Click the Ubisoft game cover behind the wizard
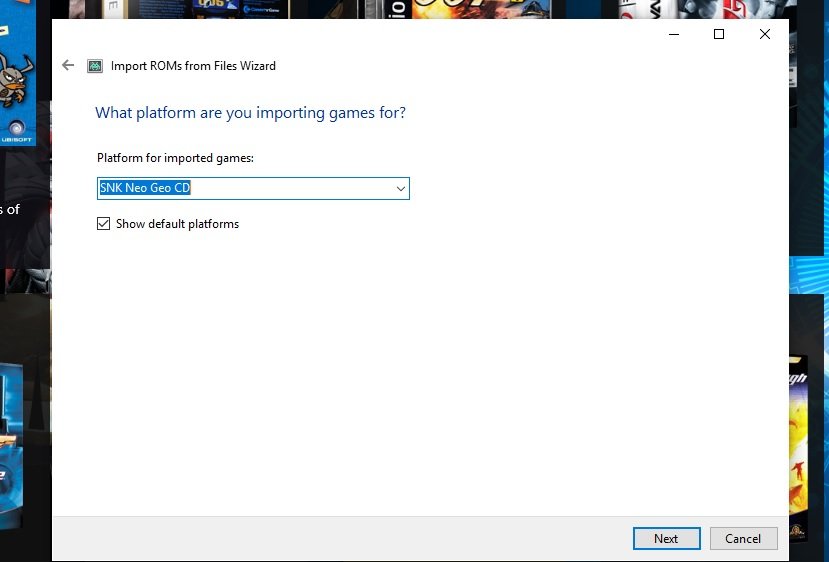 coord(17,73)
